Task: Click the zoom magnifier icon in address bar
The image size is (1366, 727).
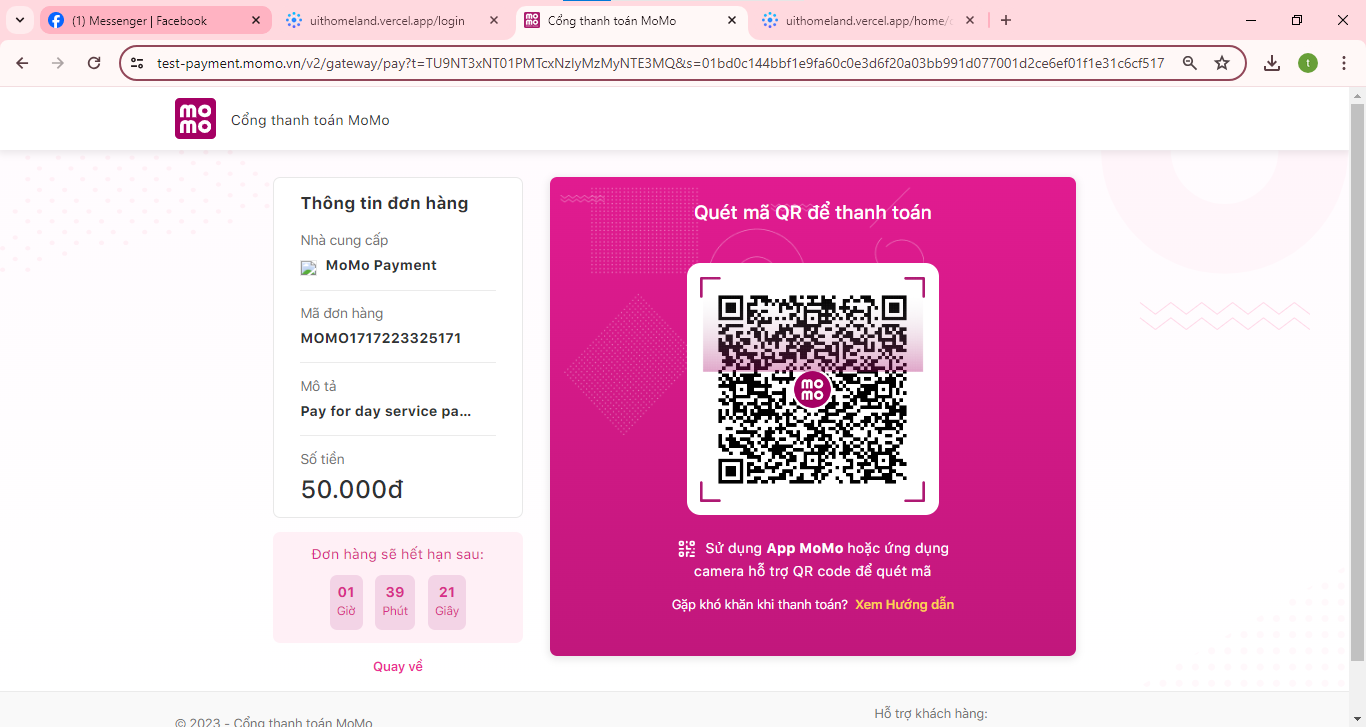Action: [1190, 63]
